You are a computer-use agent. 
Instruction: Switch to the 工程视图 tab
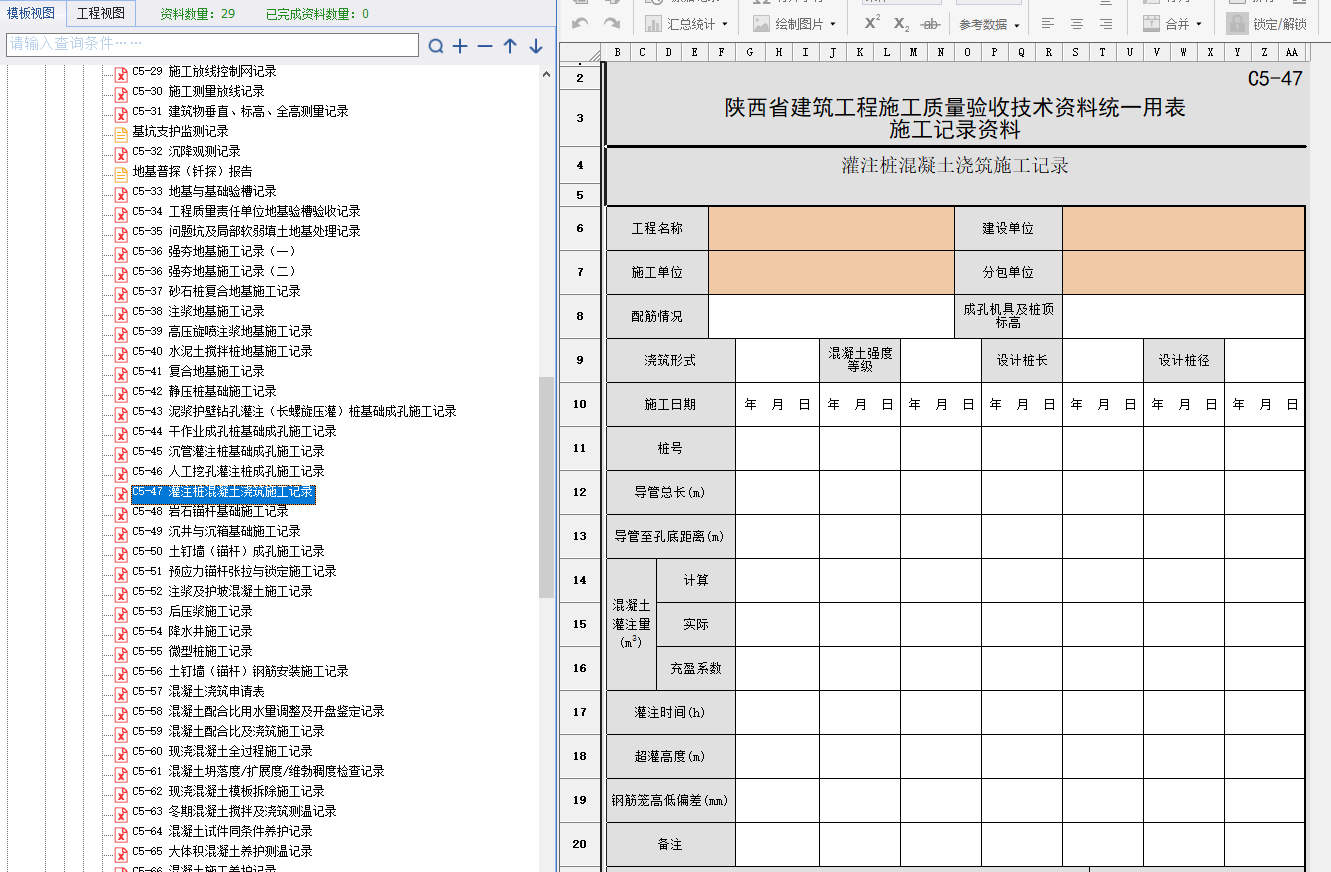(101, 13)
